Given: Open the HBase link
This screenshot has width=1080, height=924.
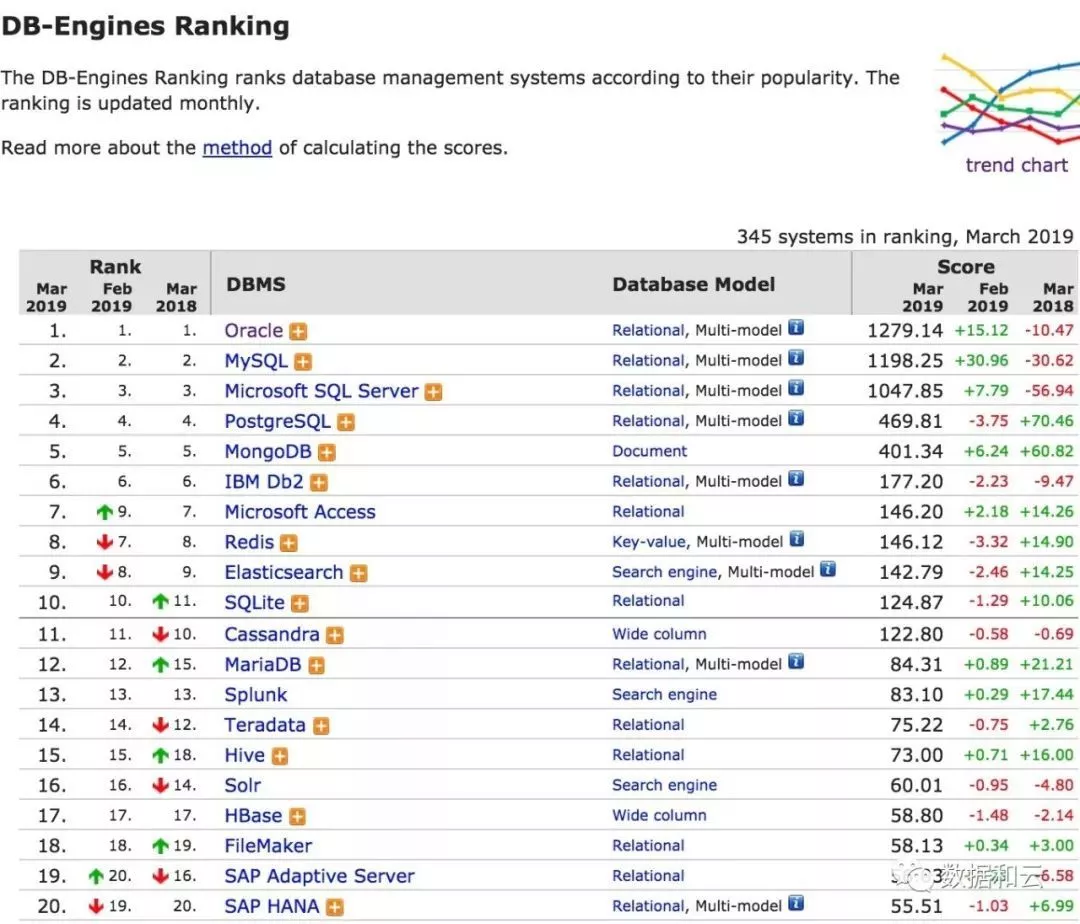Looking at the screenshot, I should point(253,817).
